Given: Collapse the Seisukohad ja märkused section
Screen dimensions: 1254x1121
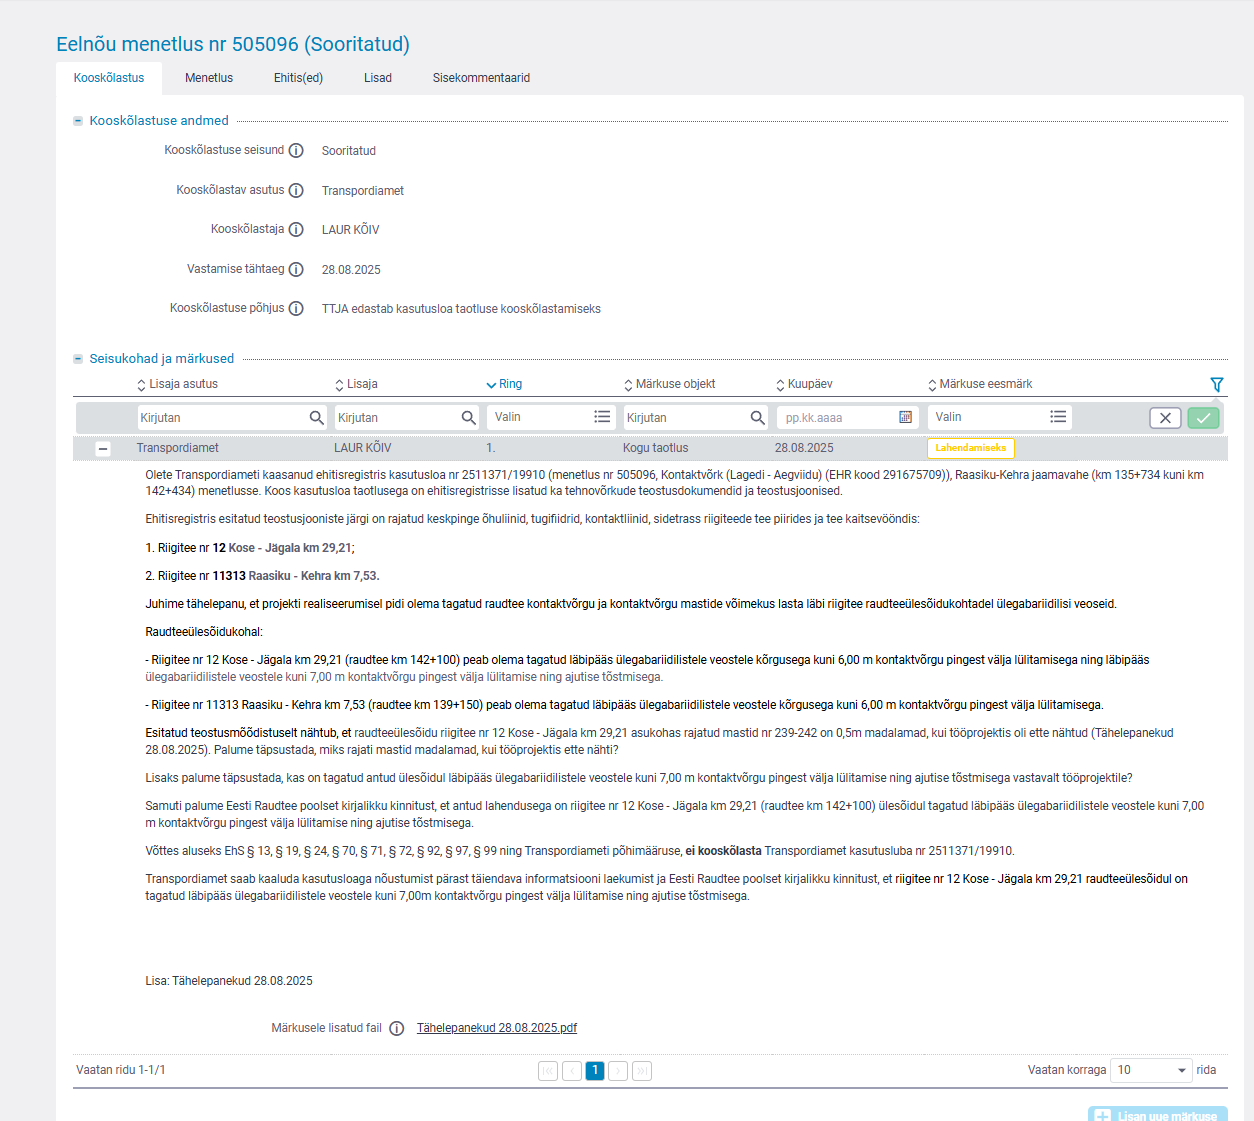Looking at the screenshot, I should pyautogui.click(x=78, y=359).
